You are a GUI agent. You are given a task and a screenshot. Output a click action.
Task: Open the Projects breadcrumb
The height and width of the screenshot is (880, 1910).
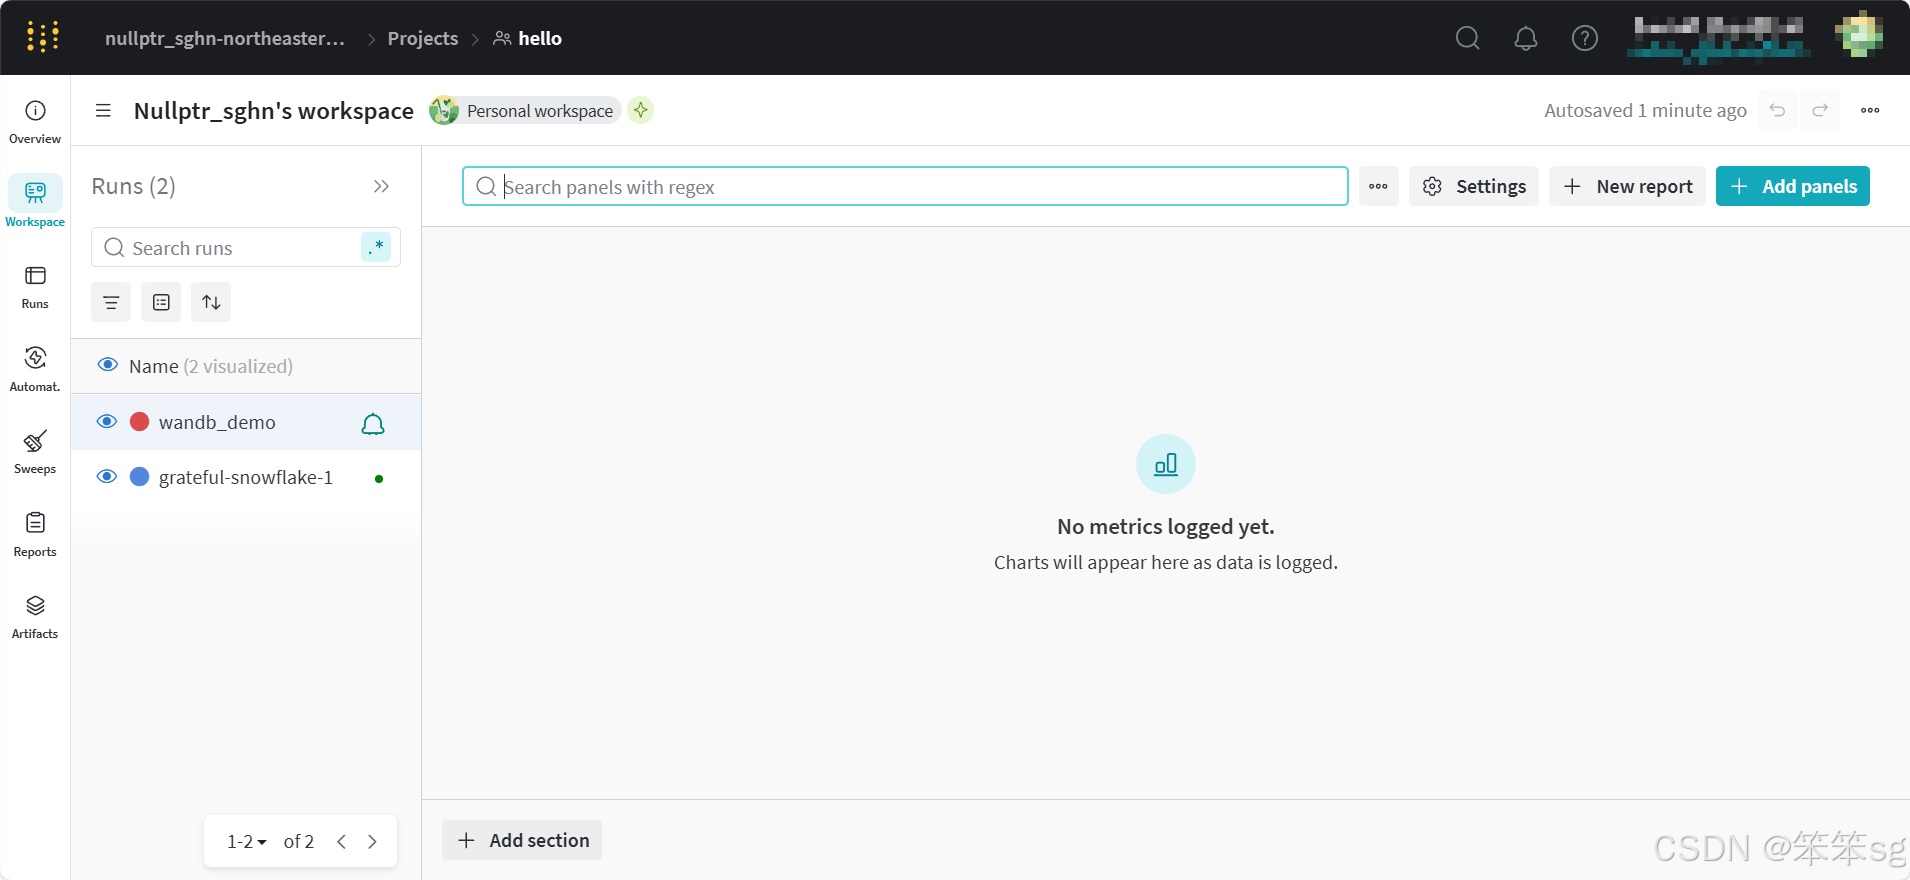click(422, 38)
